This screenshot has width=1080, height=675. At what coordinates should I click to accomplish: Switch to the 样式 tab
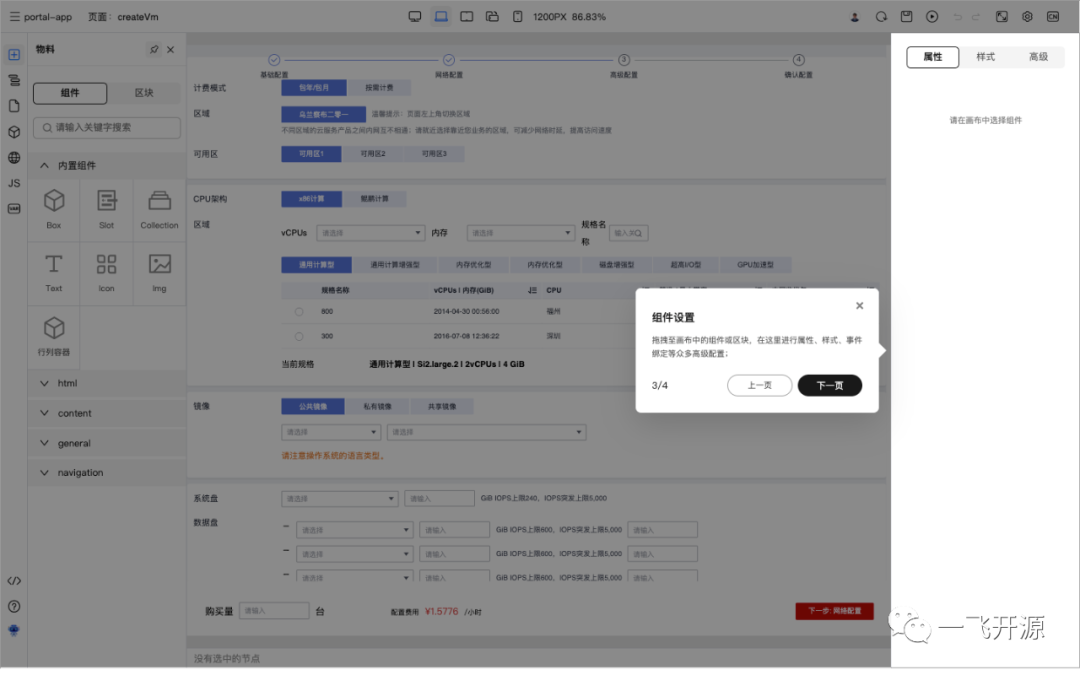tap(986, 57)
